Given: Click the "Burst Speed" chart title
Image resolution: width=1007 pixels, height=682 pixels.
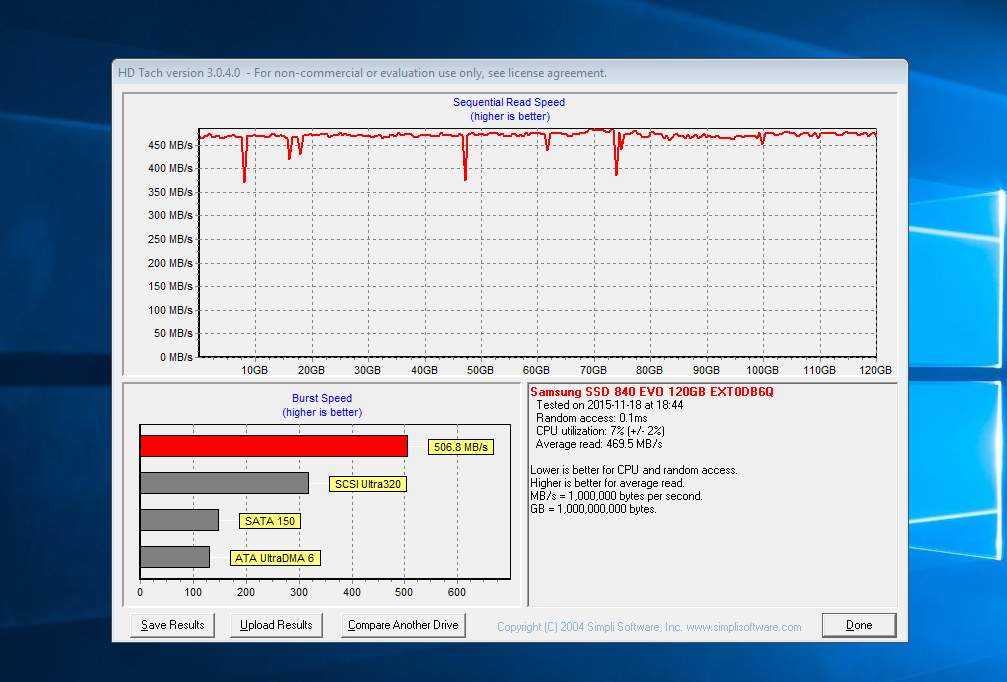Looking at the screenshot, I should 322,398.
